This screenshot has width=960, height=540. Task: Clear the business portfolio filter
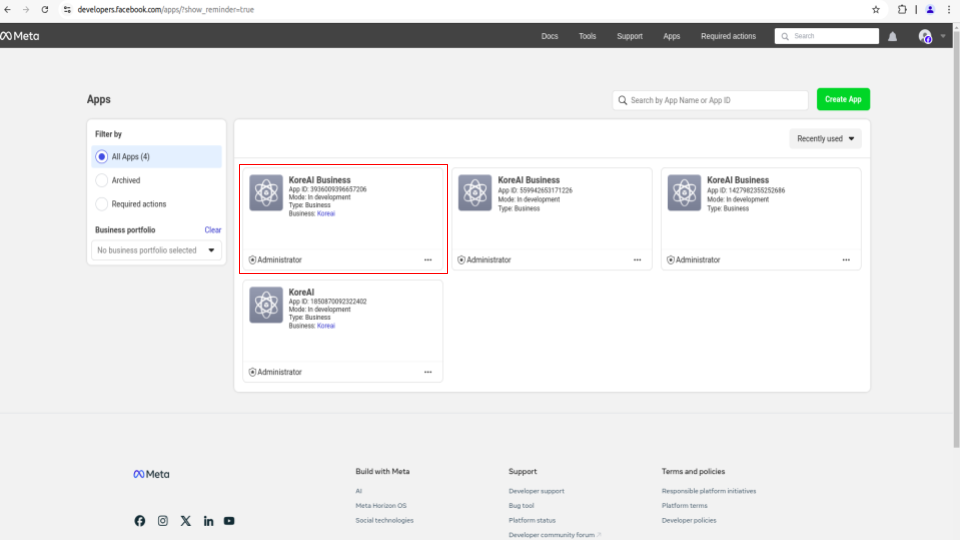click(x=212, y=230)
